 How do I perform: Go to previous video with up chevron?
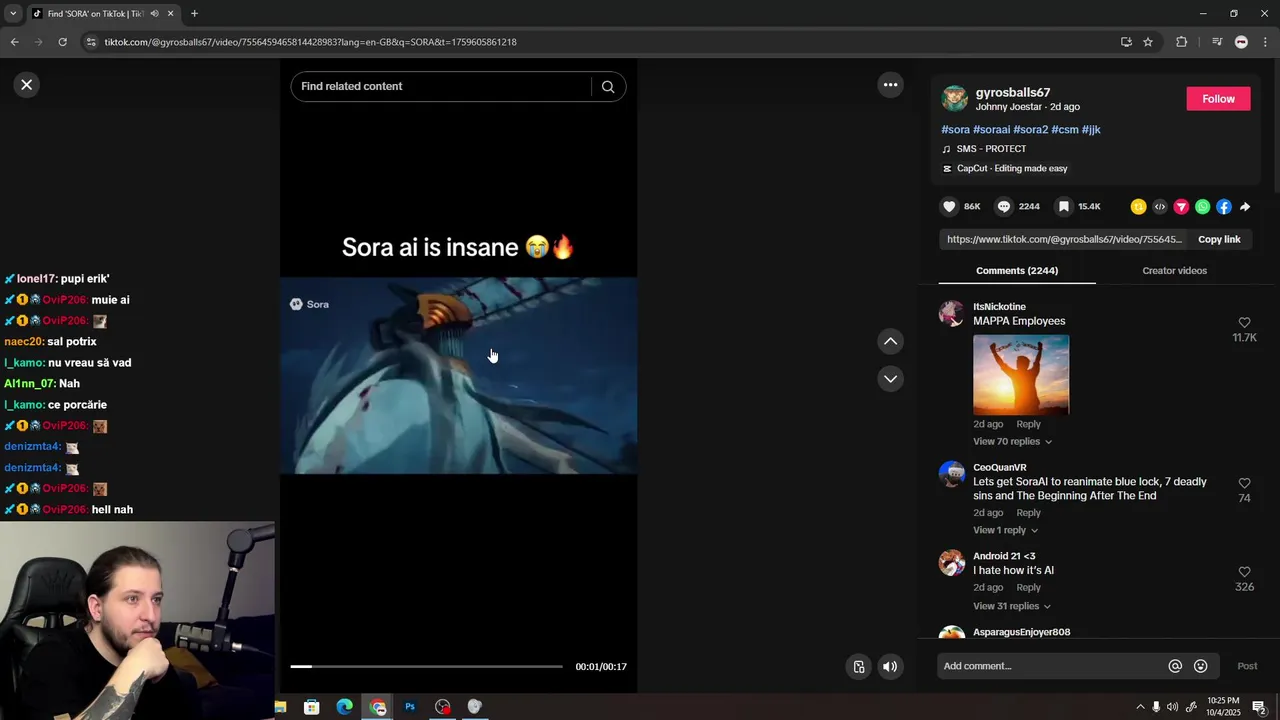[x=890, y=342]
